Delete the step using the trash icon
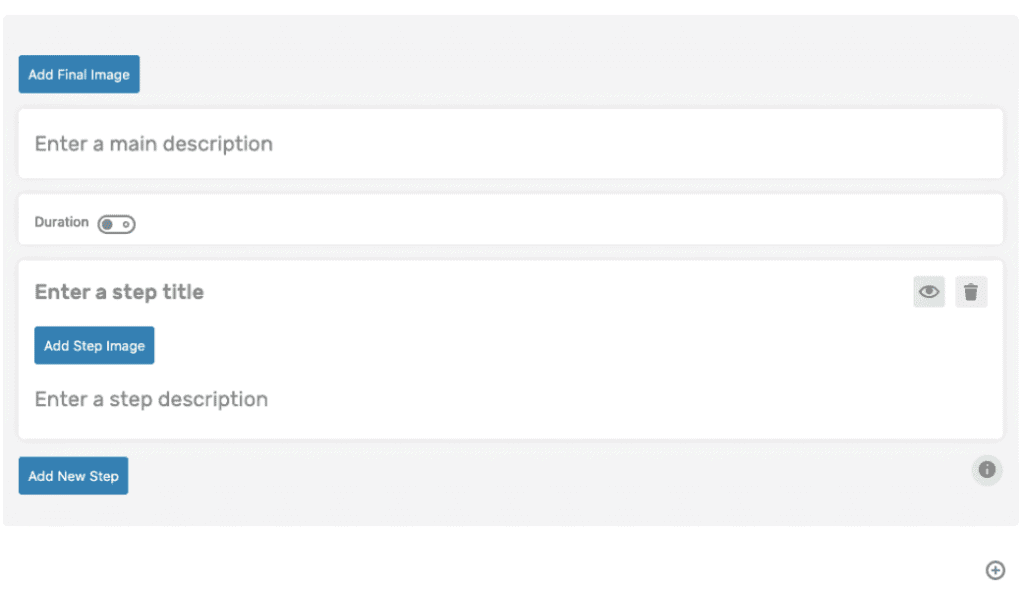The image size is (1024, 590). coord(971,291)
